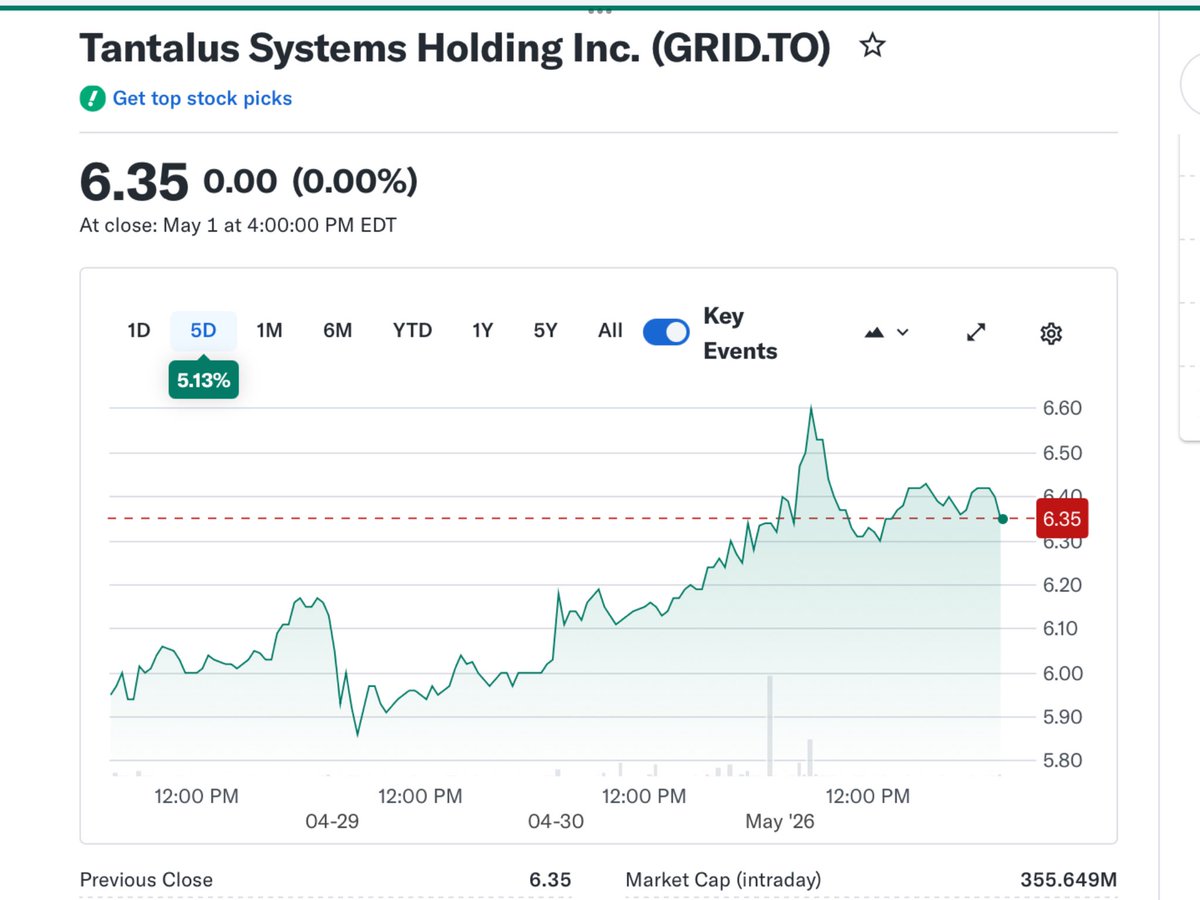Viewport: 1200px width, 900px height.
Task: Click the Market Cap (intraday) label
Action: (723, 880)
